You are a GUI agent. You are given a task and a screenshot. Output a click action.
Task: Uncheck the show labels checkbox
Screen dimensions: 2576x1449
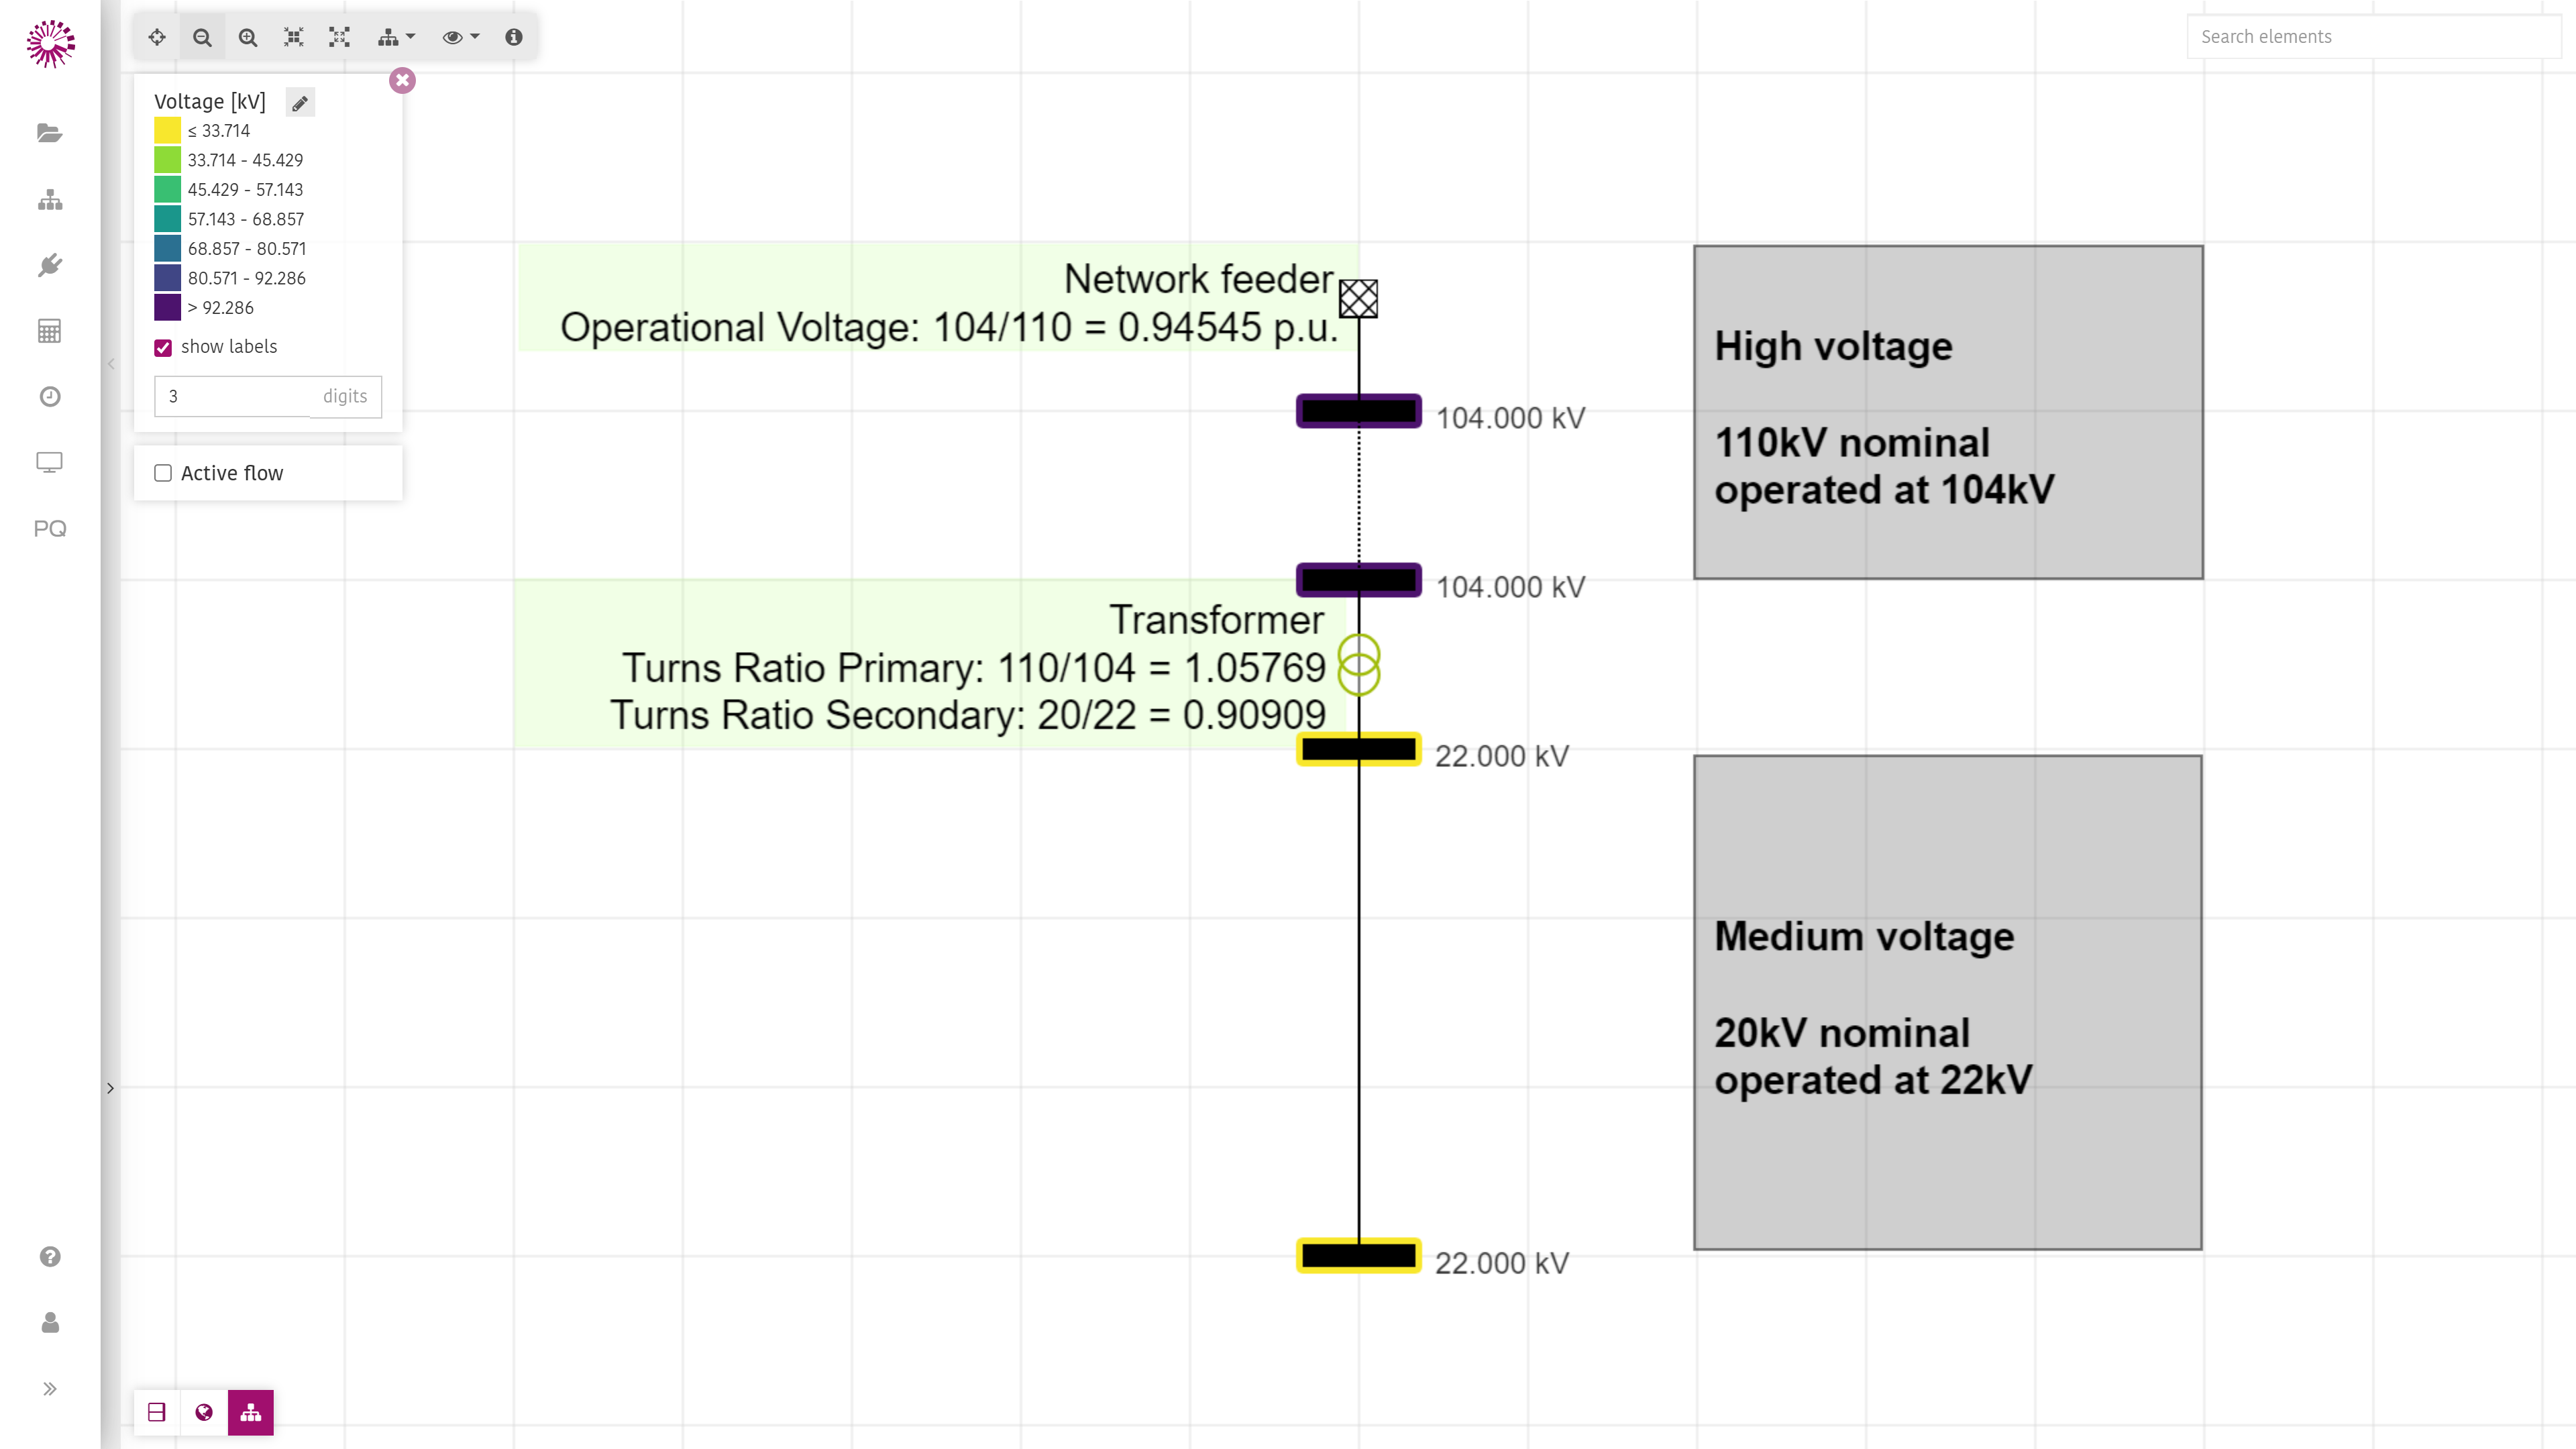pos(163,348)
